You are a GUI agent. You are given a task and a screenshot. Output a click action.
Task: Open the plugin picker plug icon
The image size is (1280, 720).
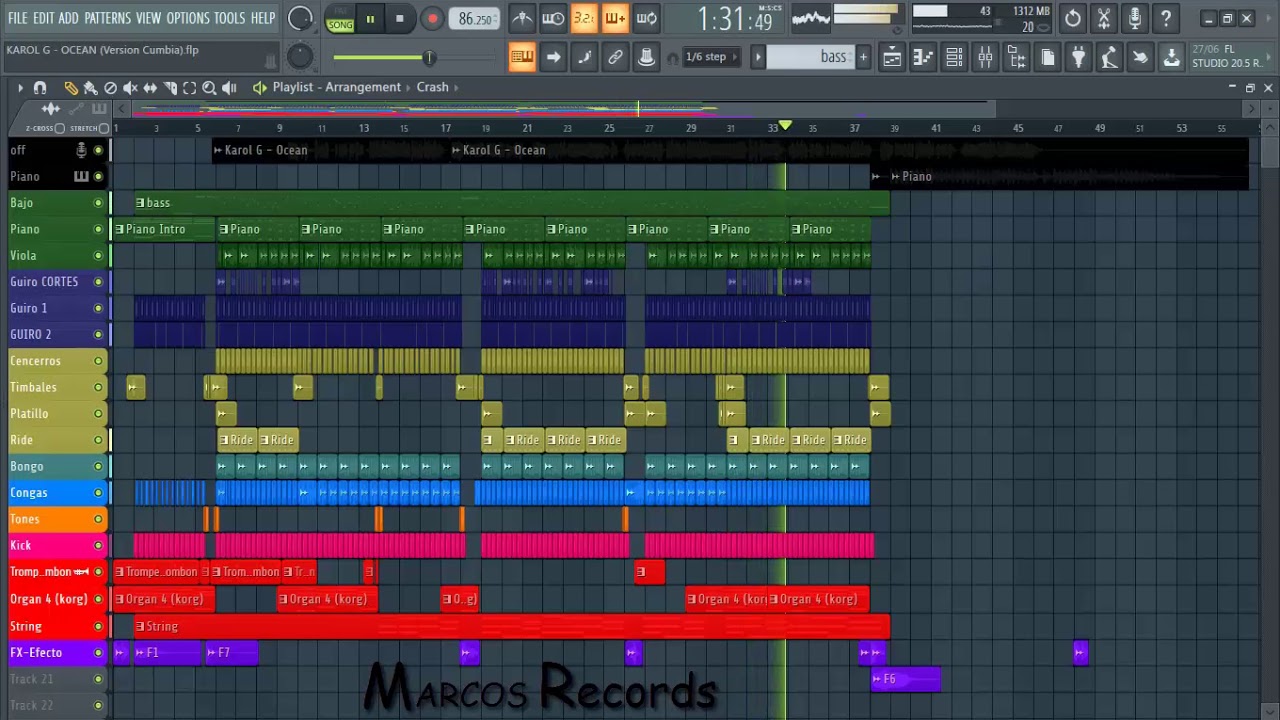[x=1078, y=57]
